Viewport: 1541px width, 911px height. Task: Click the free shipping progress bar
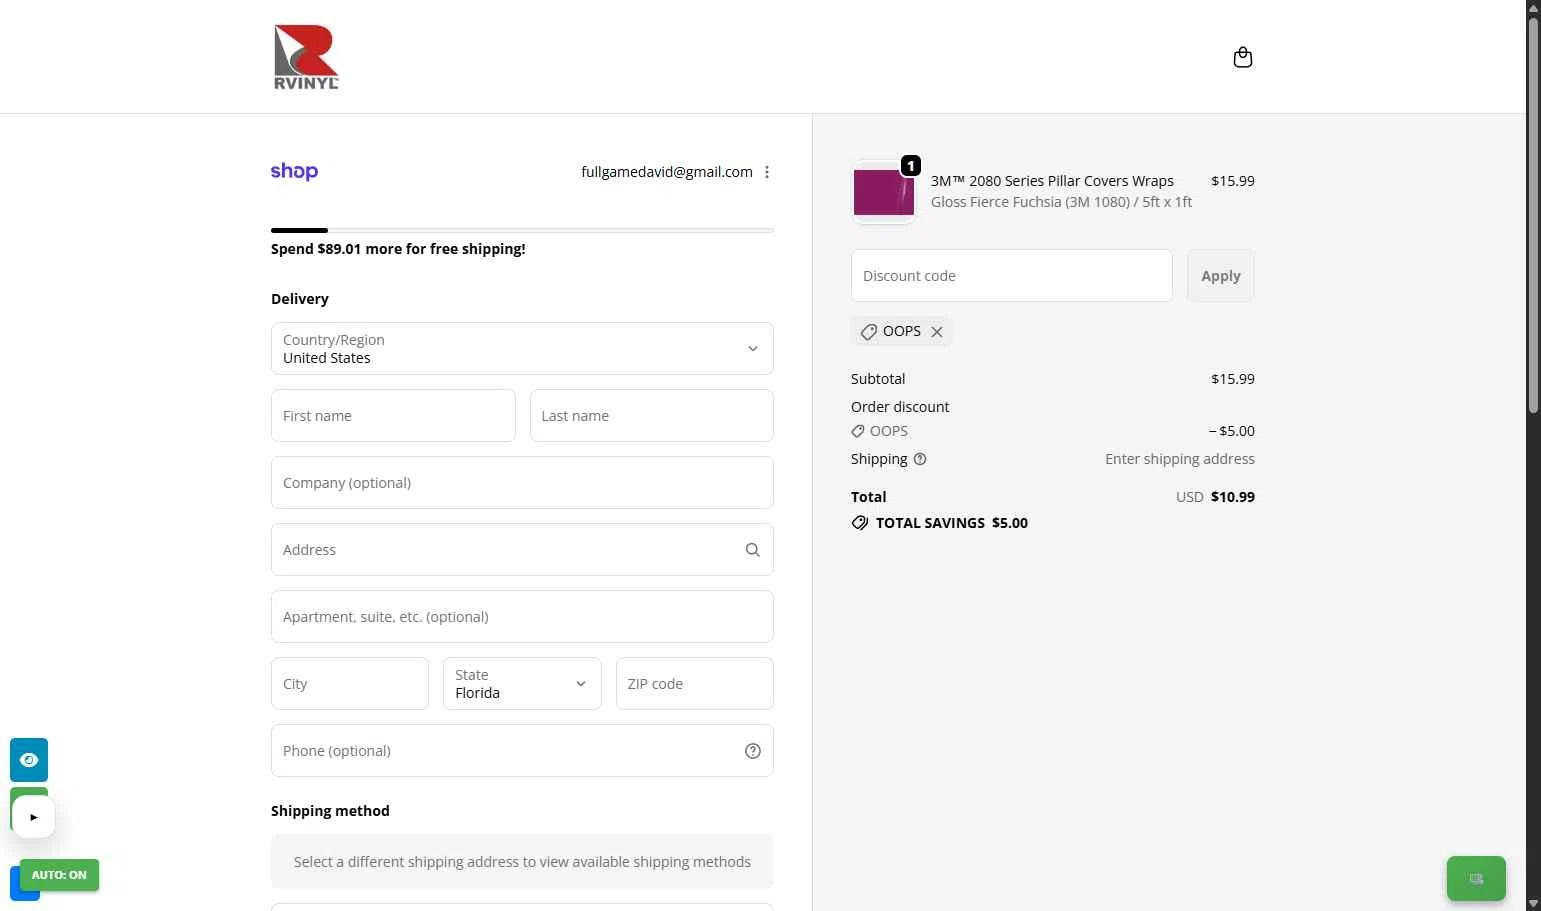(522, 230)
